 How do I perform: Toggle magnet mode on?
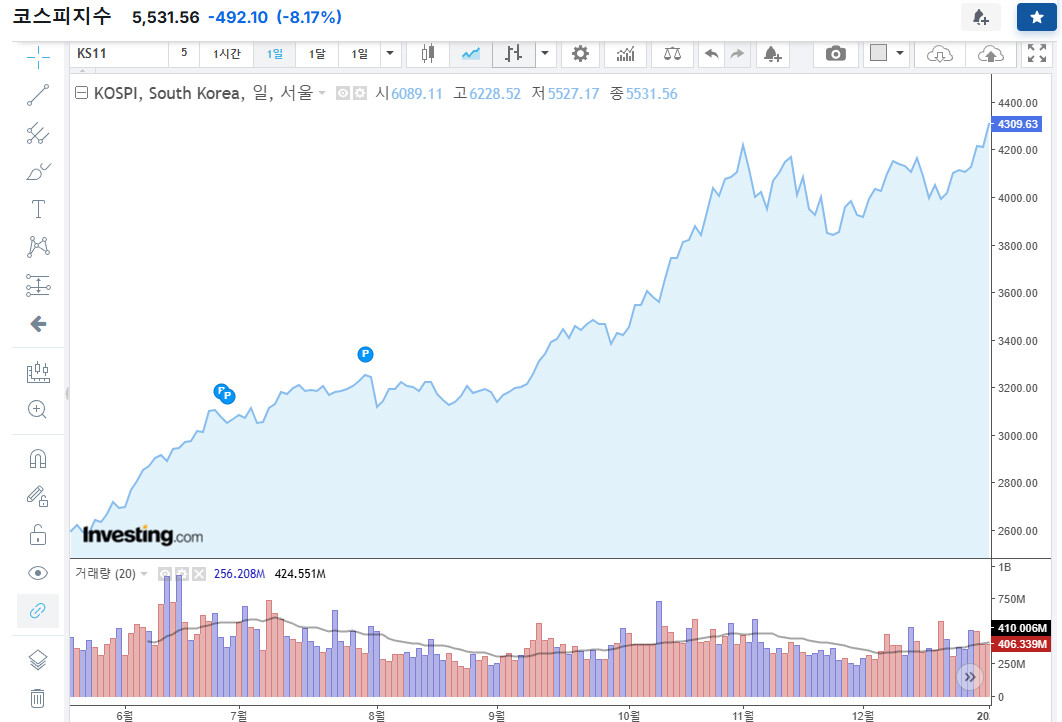point(38,459)
